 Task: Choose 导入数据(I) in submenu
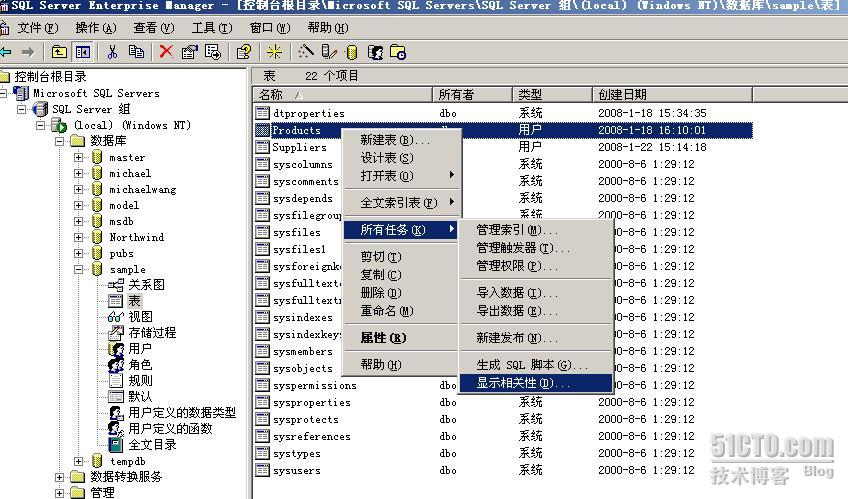click(x=536, y=293)
